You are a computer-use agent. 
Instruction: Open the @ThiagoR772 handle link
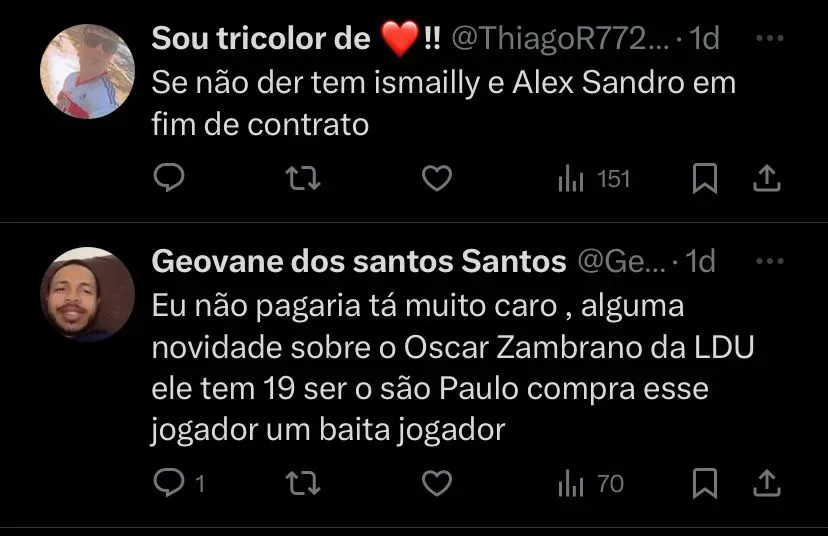click(560, 38)
